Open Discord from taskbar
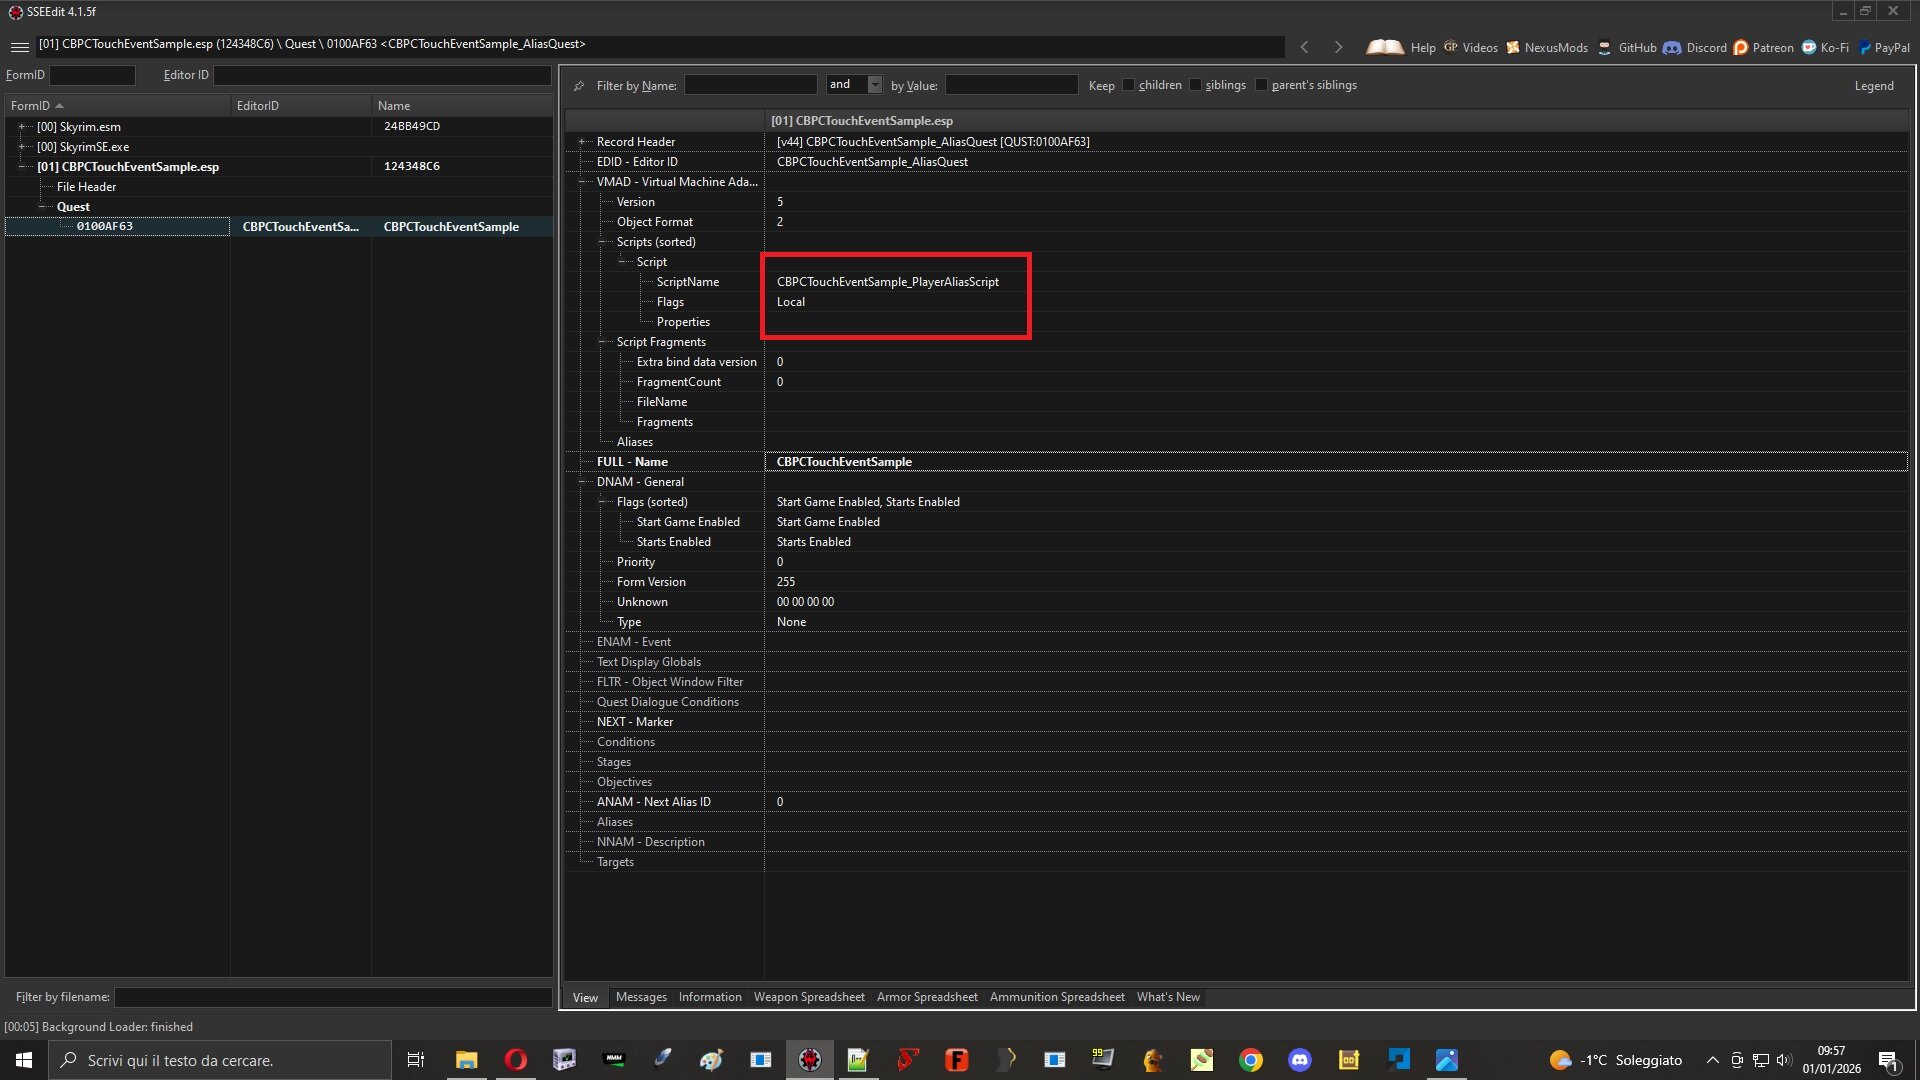This screenshot has height=1080, width=1920. click(x=1300, y=1060)
